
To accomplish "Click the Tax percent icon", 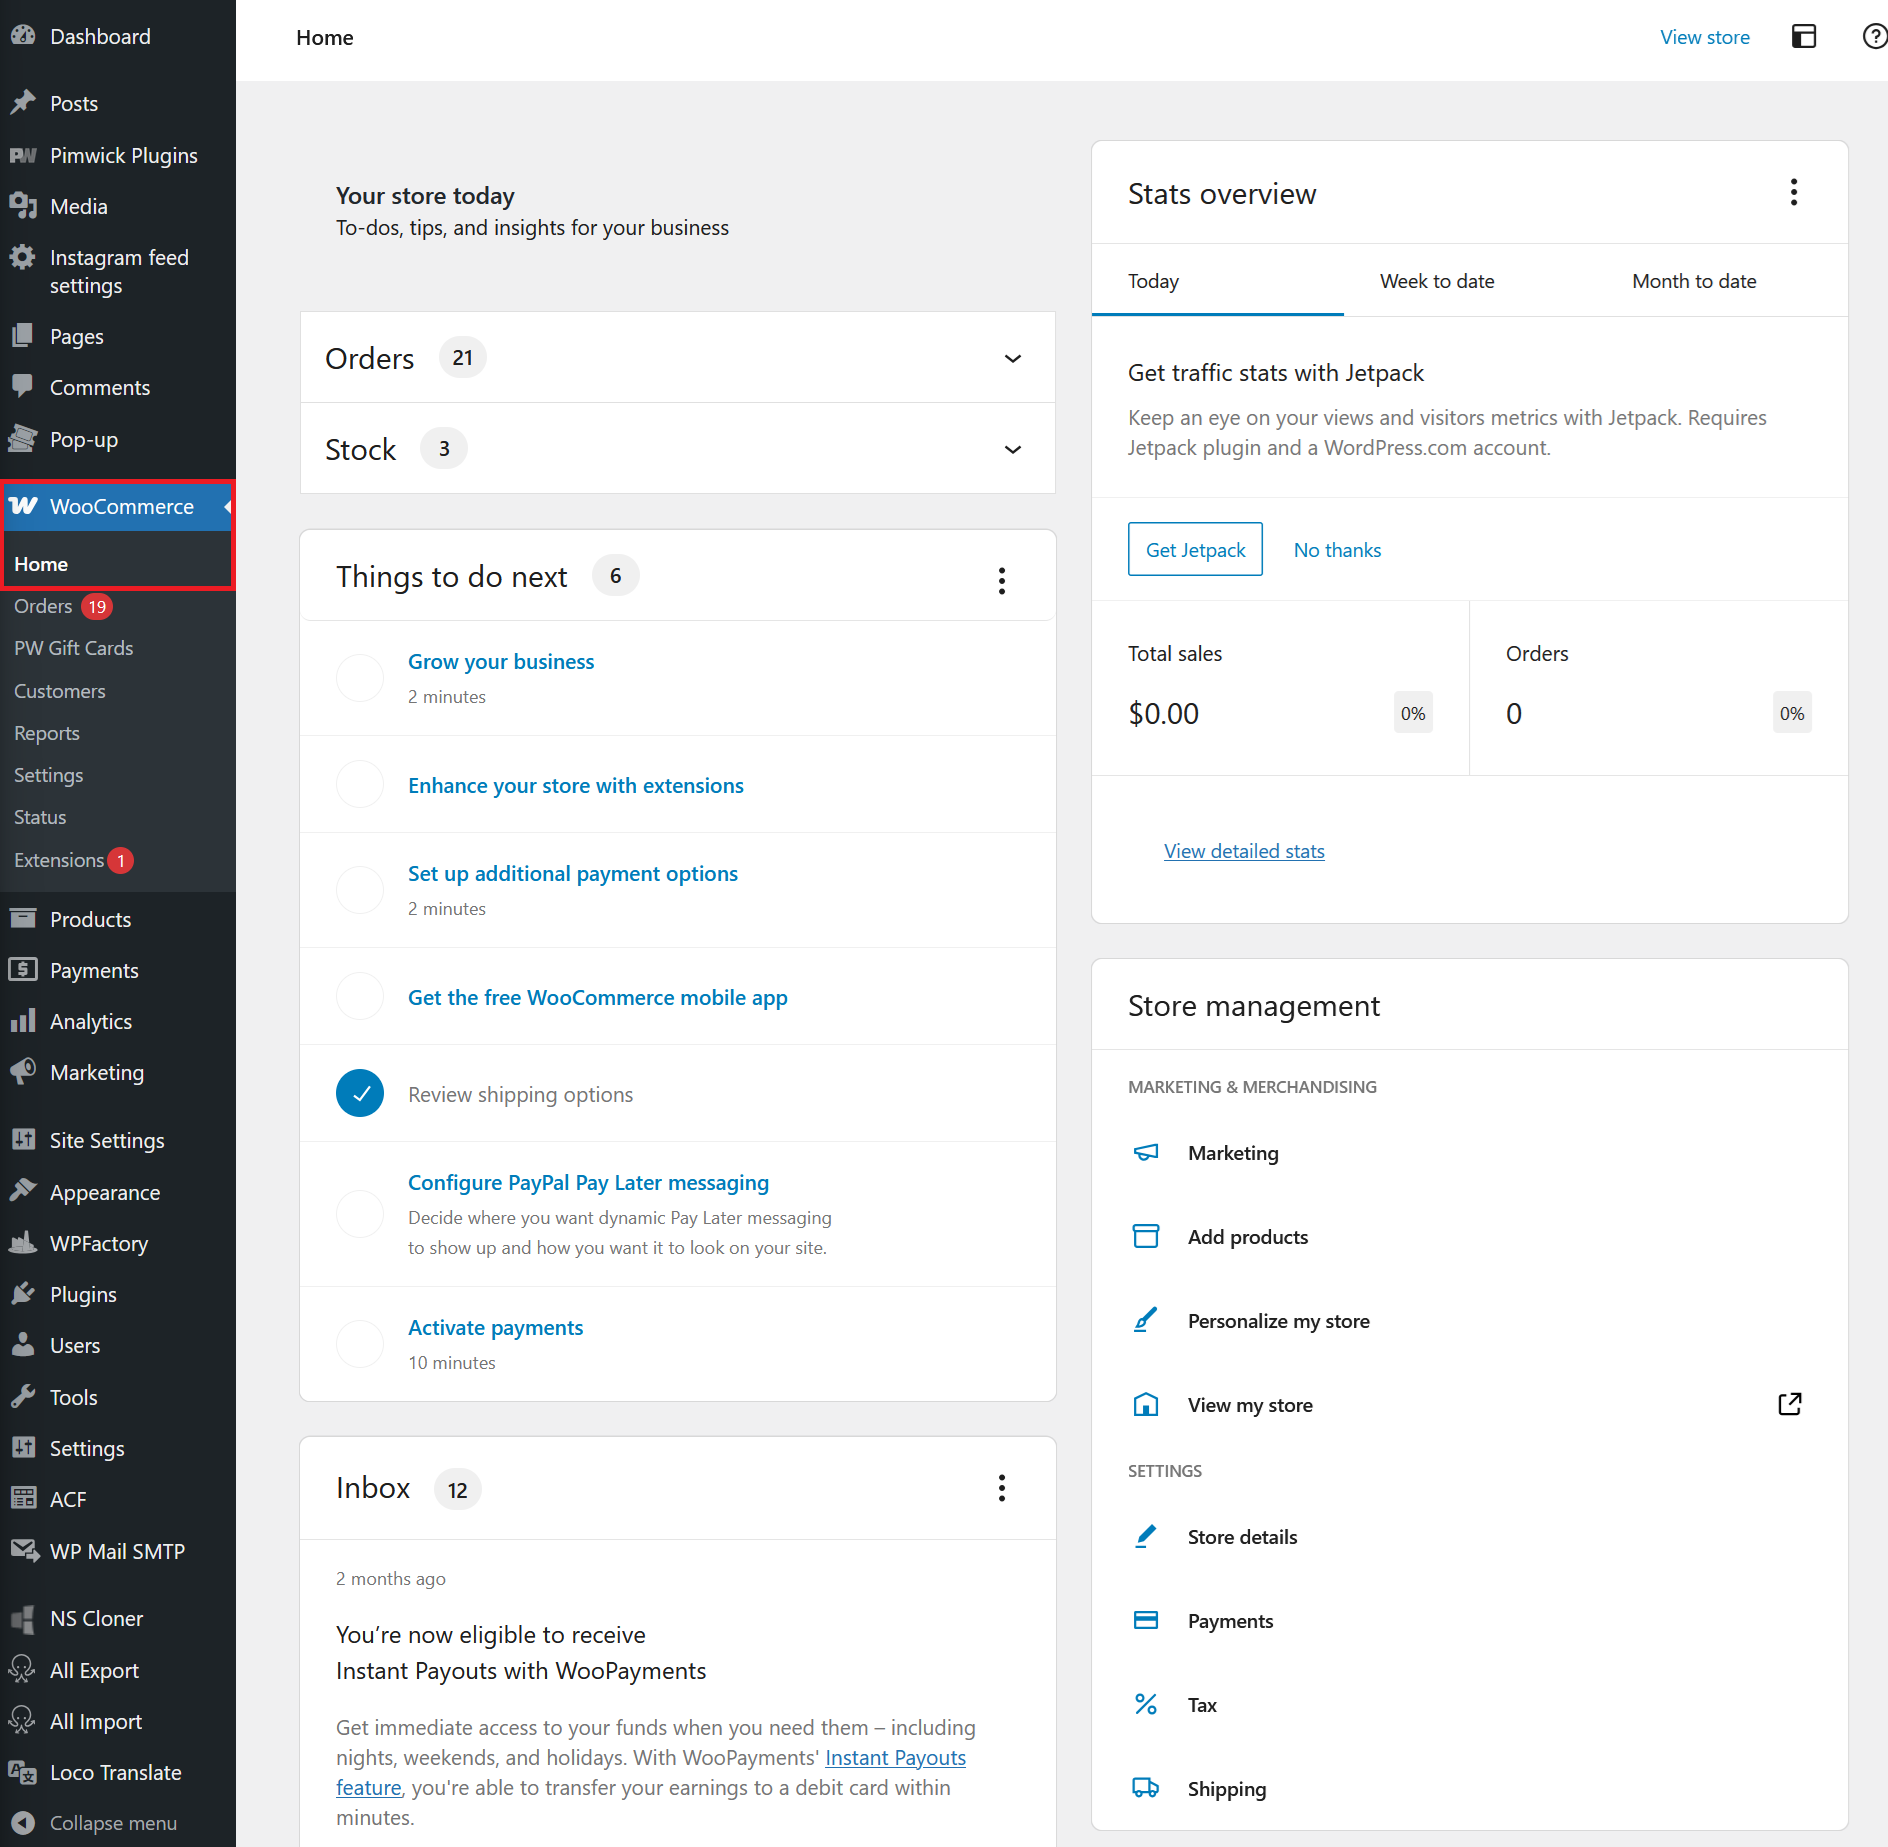I will pyautogui.click(x=1146, y=1704).
